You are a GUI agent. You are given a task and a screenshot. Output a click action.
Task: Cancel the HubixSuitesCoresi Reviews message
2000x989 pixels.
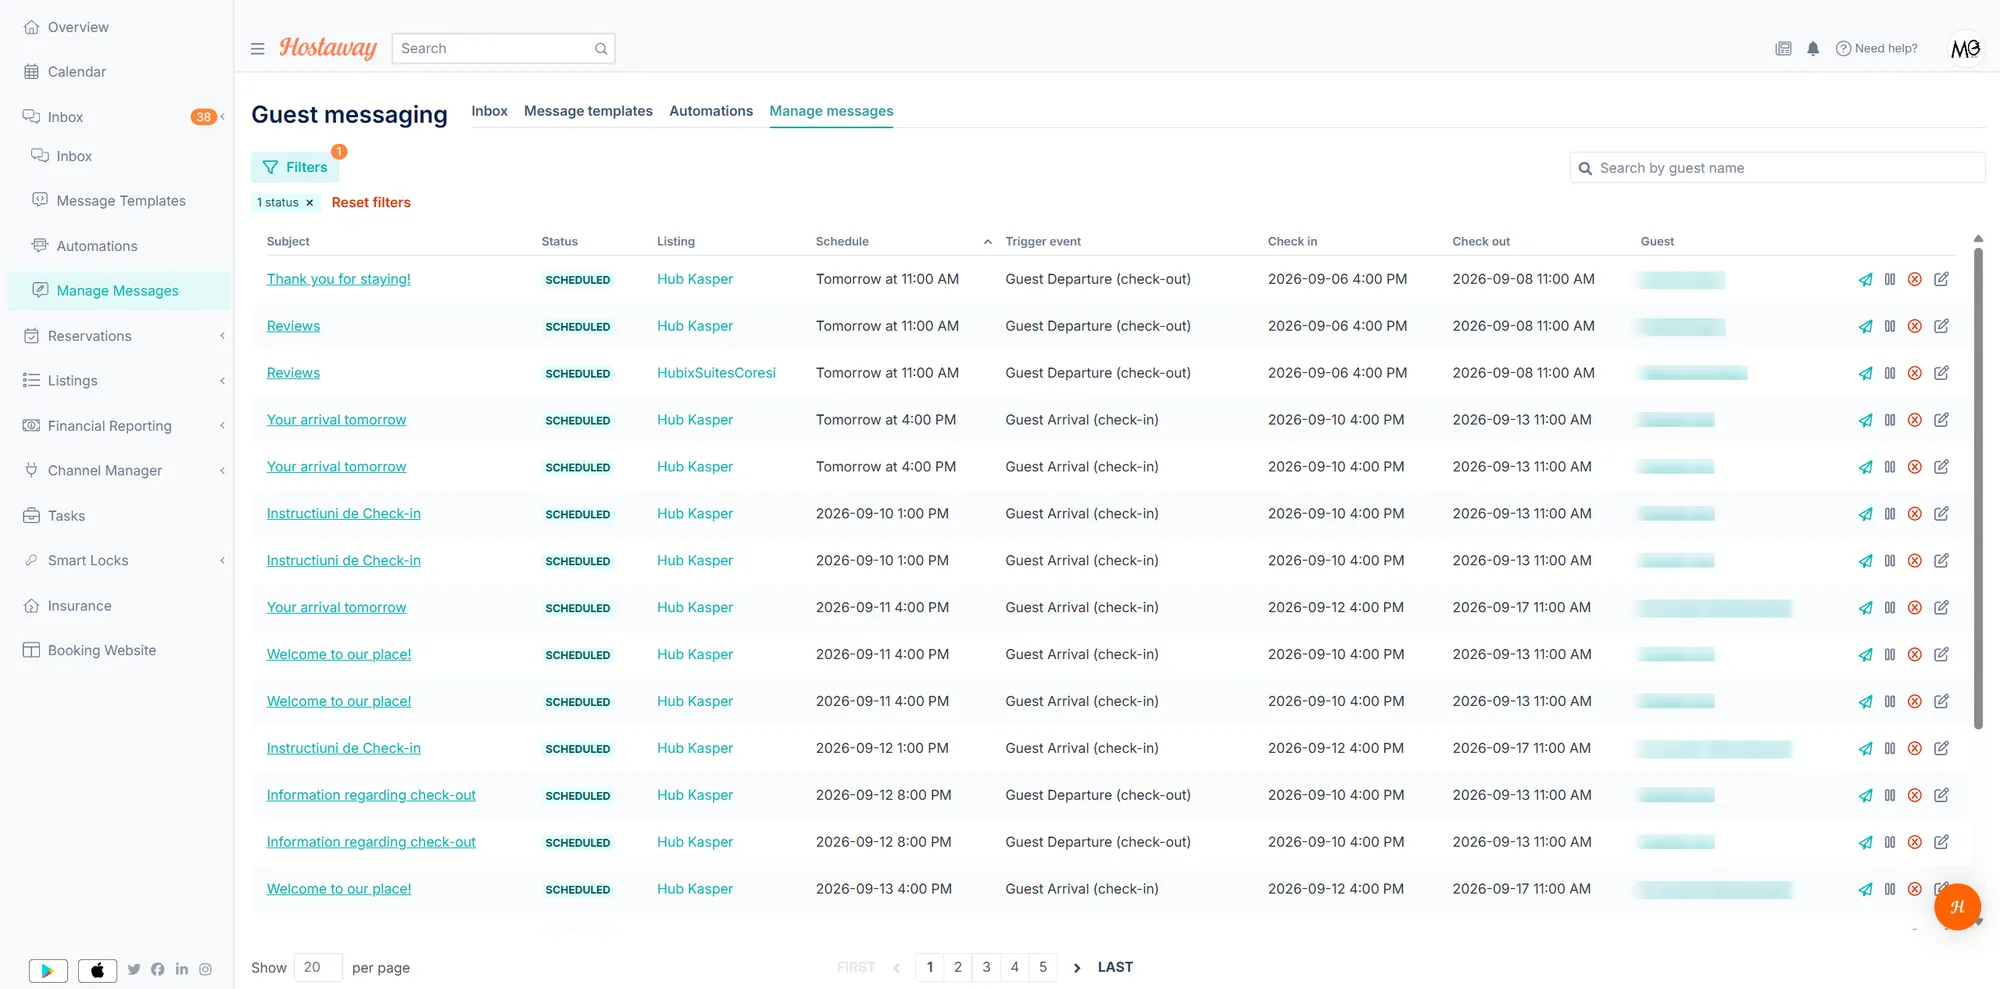[x=1914, y=374]
